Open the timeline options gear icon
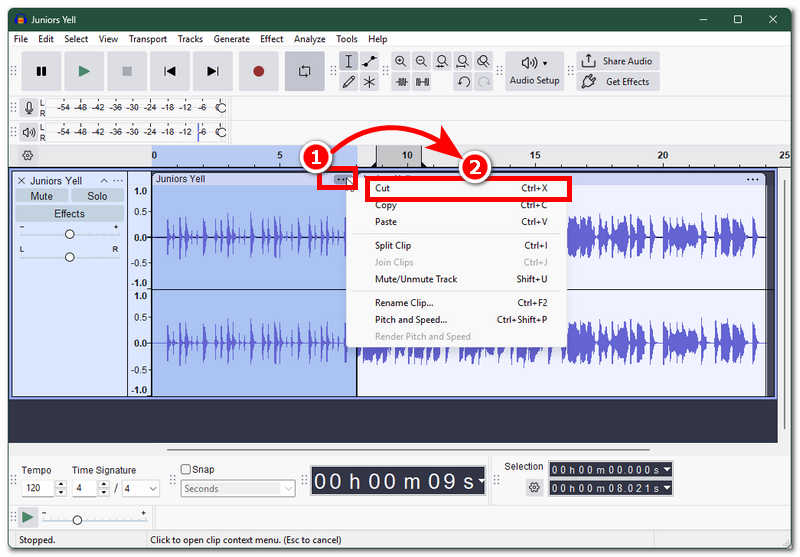The height and width of the screenshot is (557, 800). 28,156
